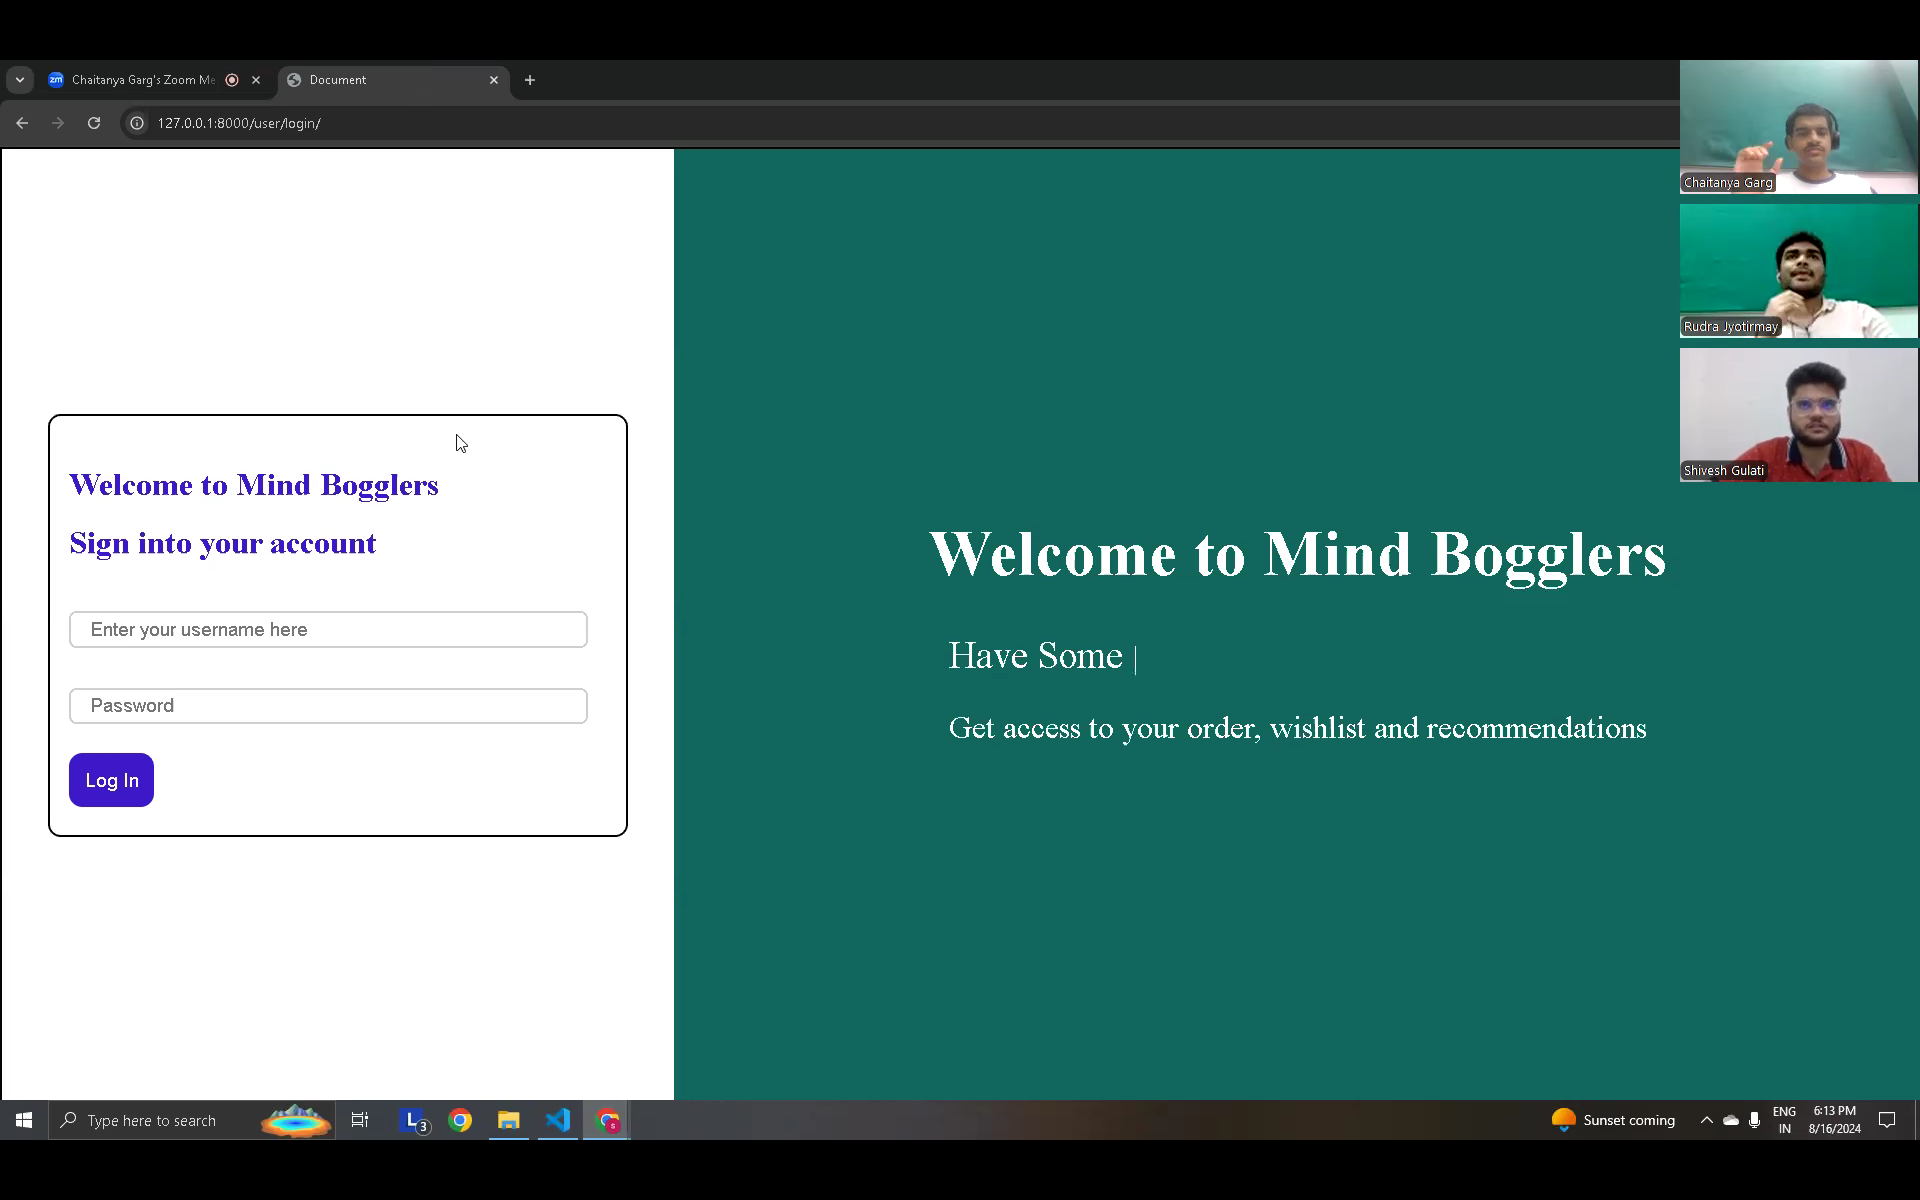
Task: Click the microphone tray icon
Action: (x=1754, y=1121)
